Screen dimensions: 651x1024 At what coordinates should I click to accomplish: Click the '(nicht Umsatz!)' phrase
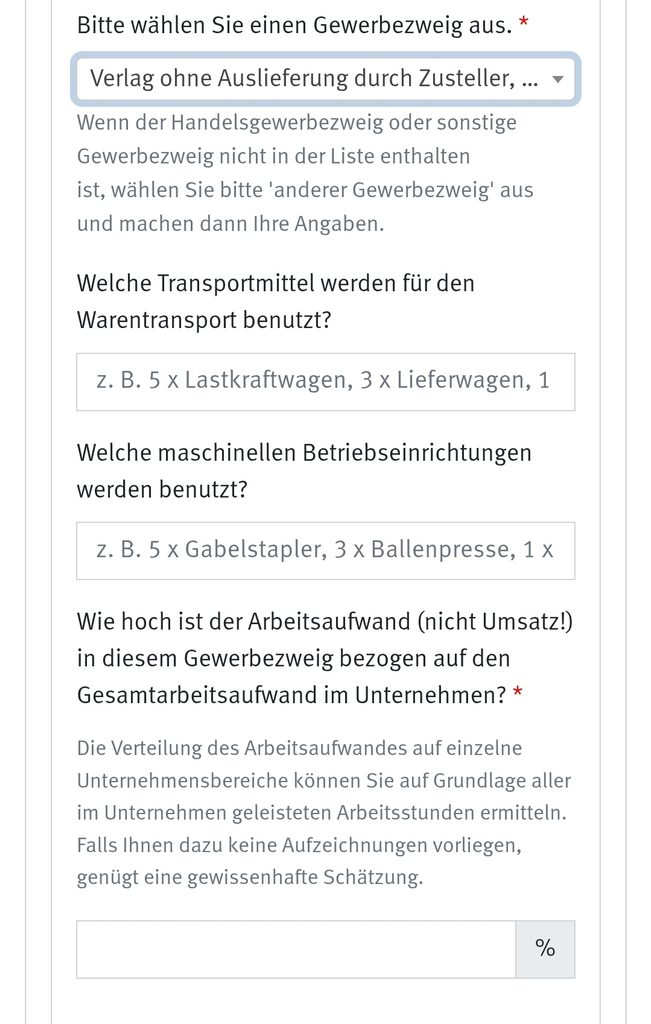pyautogui.click(x=494, y=621)
